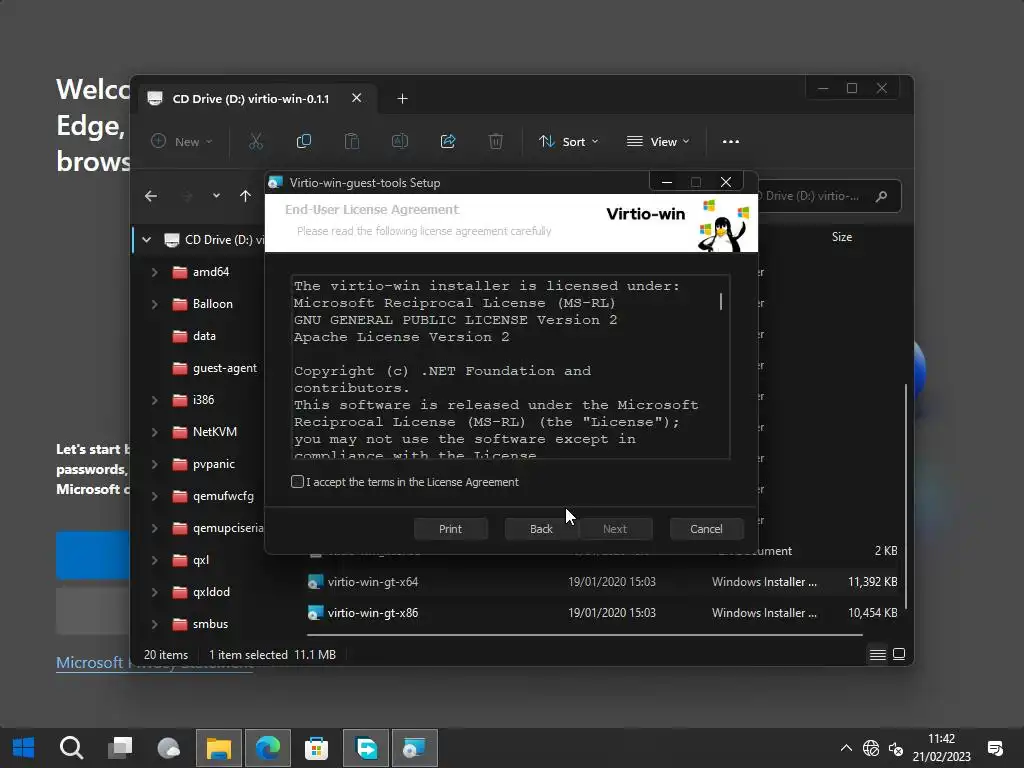This screenshot has width=1024, height=768.
Task: Expand the Balloon folder
Action: 154,304
